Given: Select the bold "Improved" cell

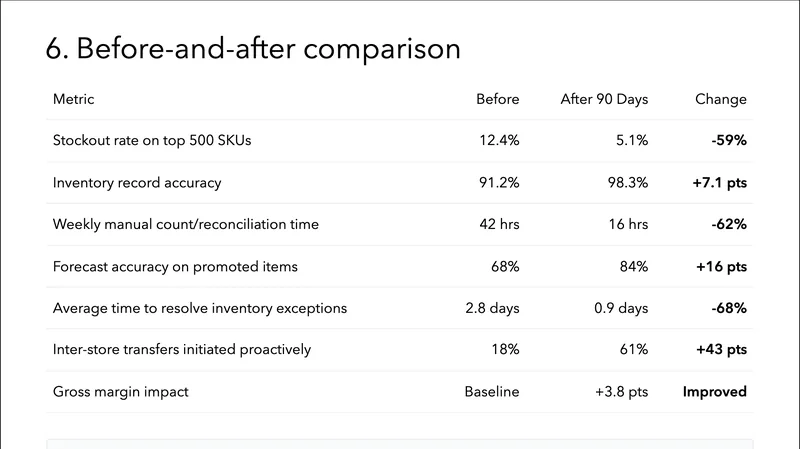Looking at the screenshot, I should coord(714,392).
